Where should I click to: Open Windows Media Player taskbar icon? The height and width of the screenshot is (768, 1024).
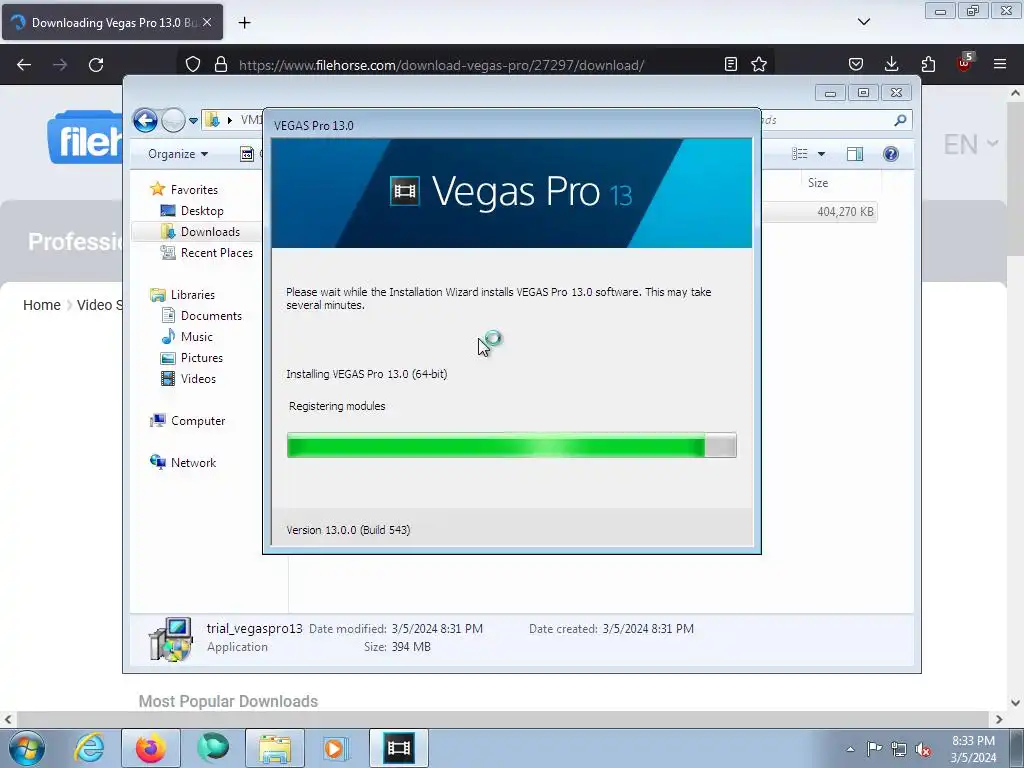337,748
